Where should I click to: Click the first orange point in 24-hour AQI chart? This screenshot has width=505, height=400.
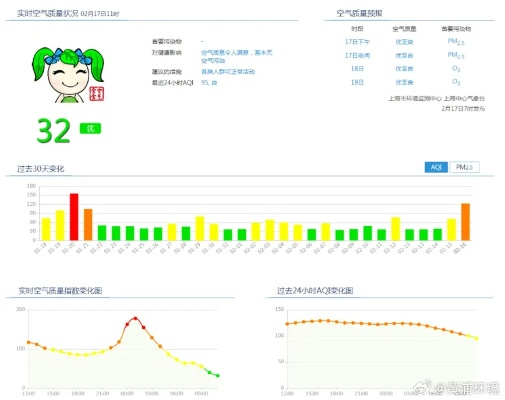pos(287,324)
